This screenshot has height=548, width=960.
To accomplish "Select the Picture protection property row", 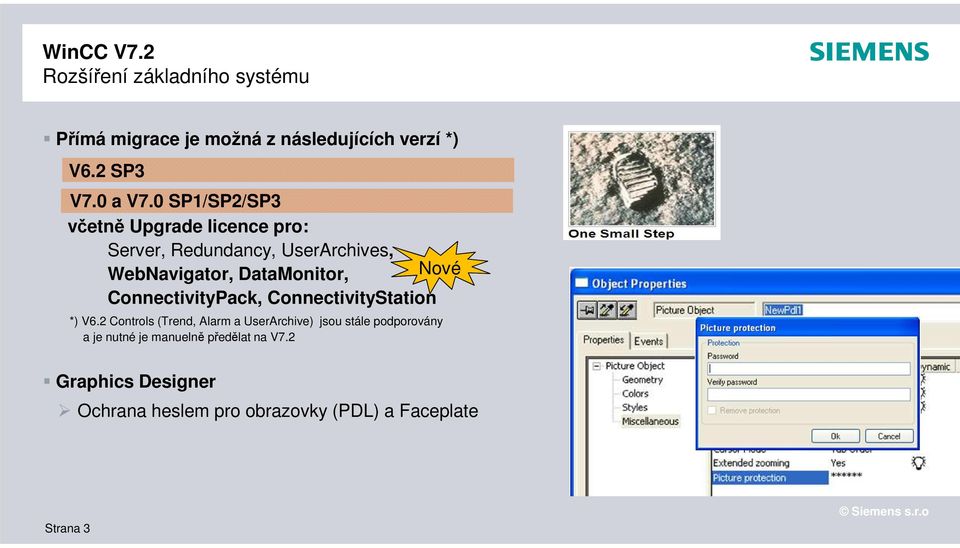I will tap(770, 478).
